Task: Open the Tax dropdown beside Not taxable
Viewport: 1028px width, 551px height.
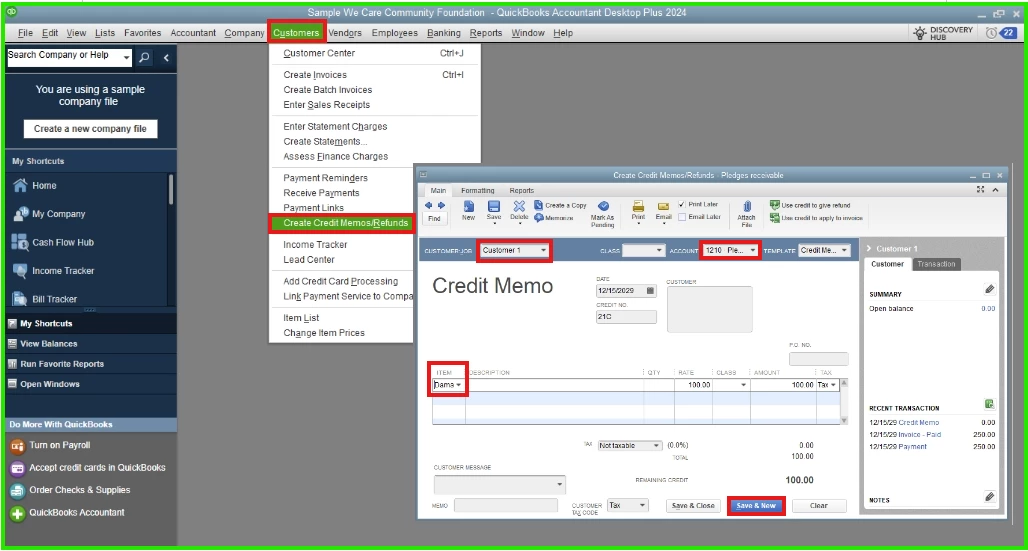Action: (657, 445)
